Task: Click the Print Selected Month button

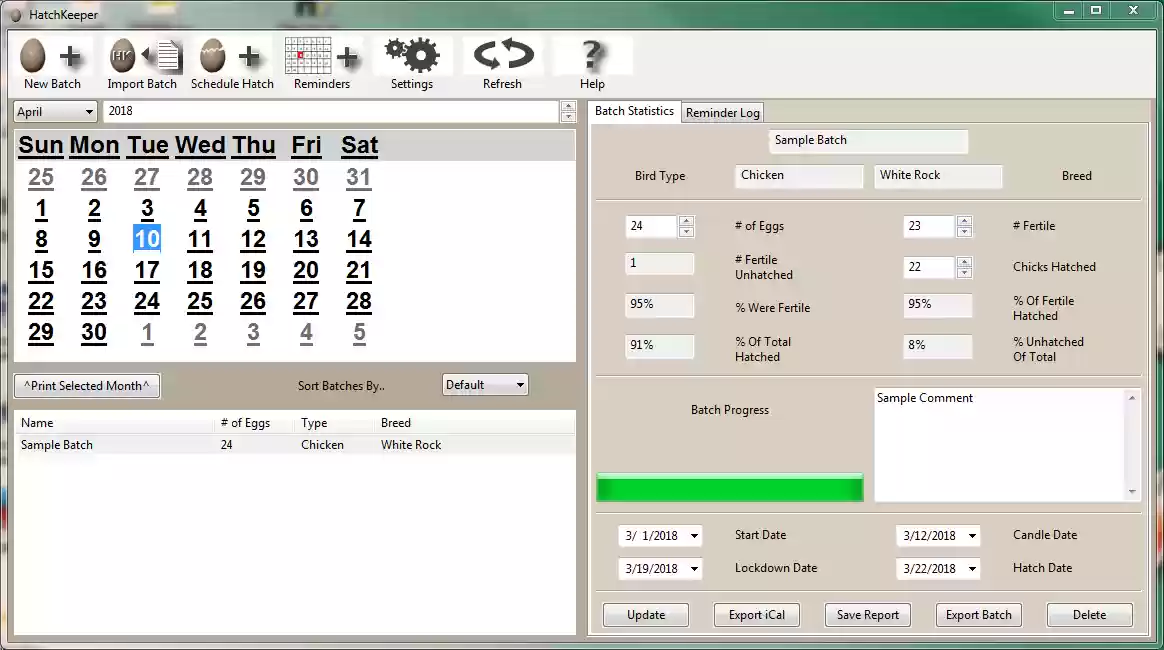Action: tap(86, 385)
